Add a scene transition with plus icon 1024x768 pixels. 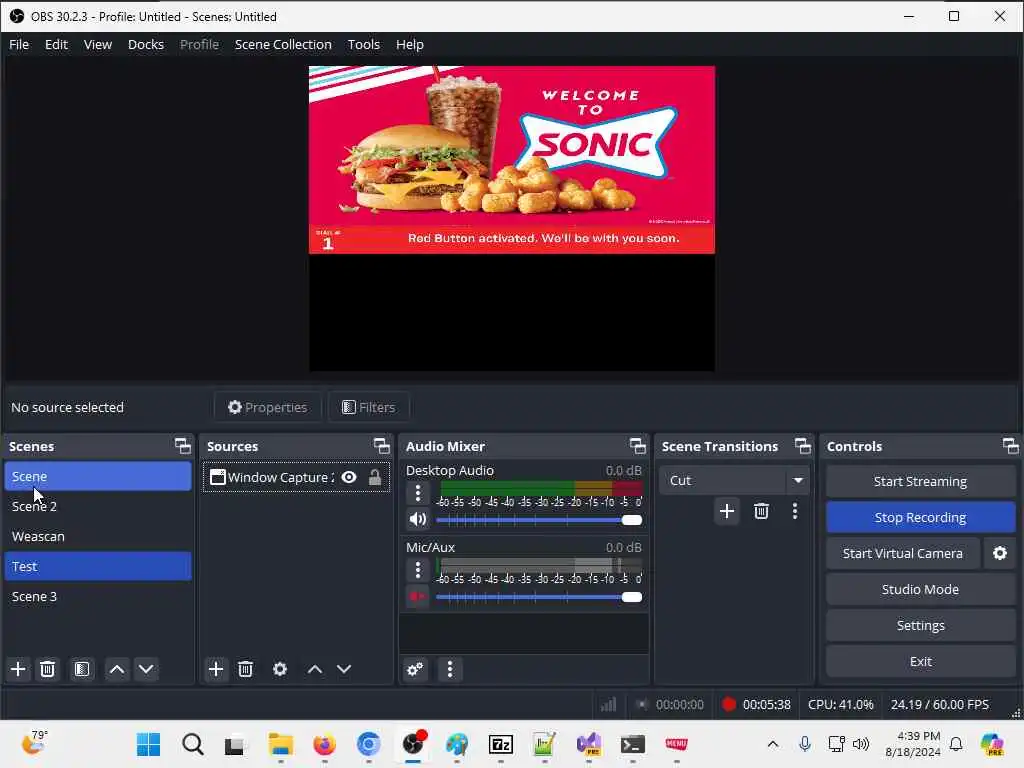tap(727, 511)
